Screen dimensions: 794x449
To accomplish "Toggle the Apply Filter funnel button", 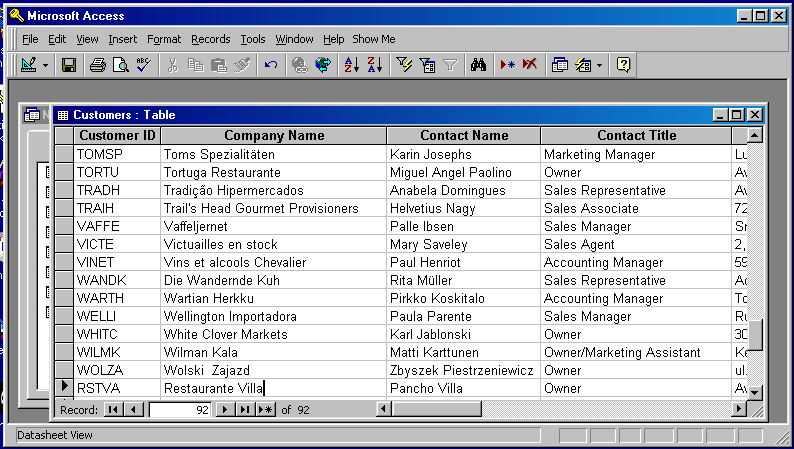I will coord(450,65).
